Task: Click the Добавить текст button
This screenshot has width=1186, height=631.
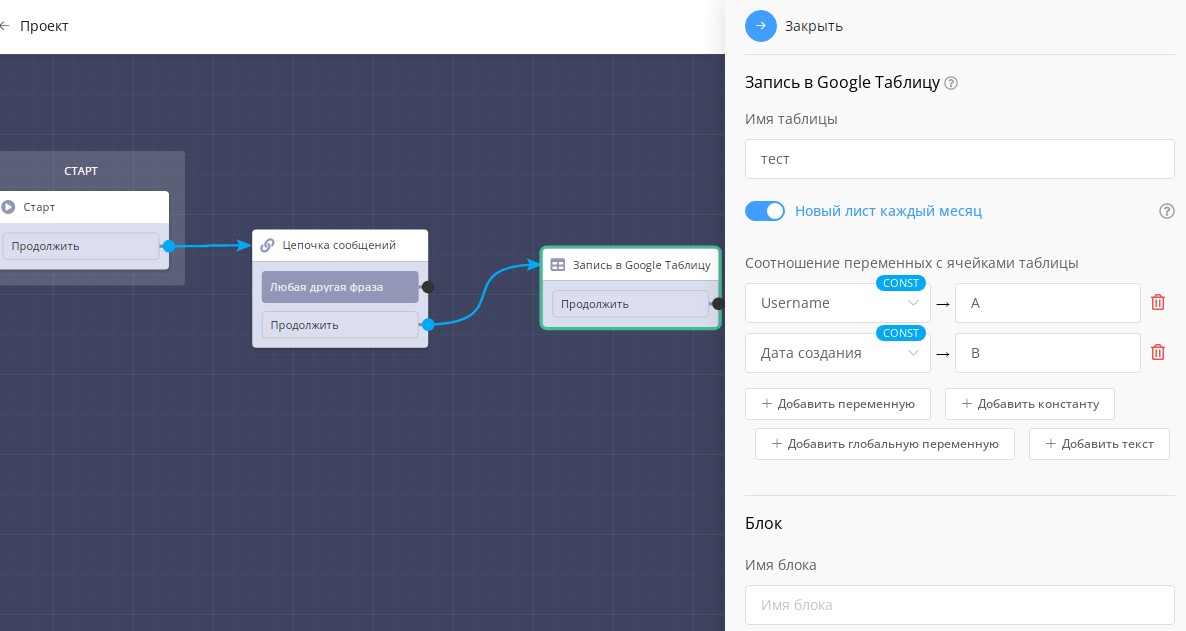Action: click(1098, 444)
